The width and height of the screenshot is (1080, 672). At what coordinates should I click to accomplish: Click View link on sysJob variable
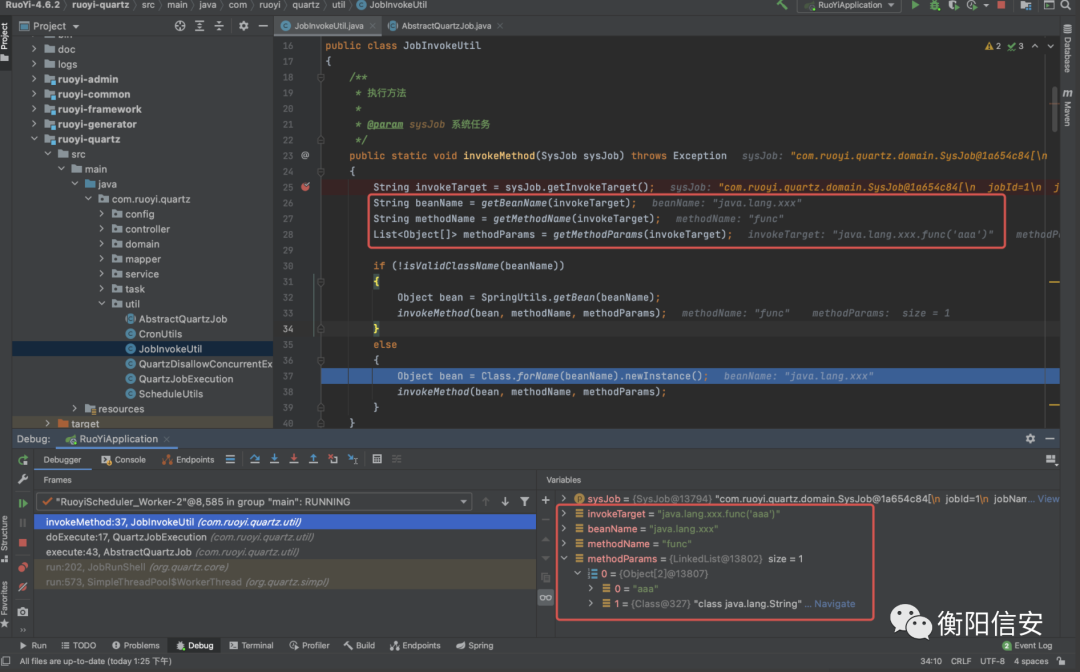[x=1048, y=498]
